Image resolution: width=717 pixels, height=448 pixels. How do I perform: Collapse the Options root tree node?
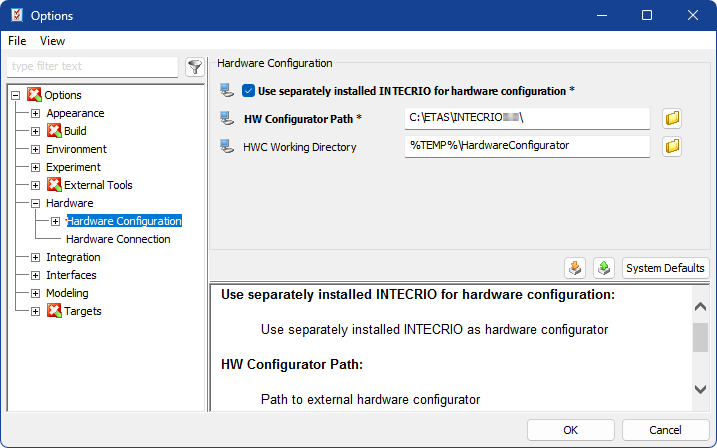pyautogui.click(x=16, y=96)
